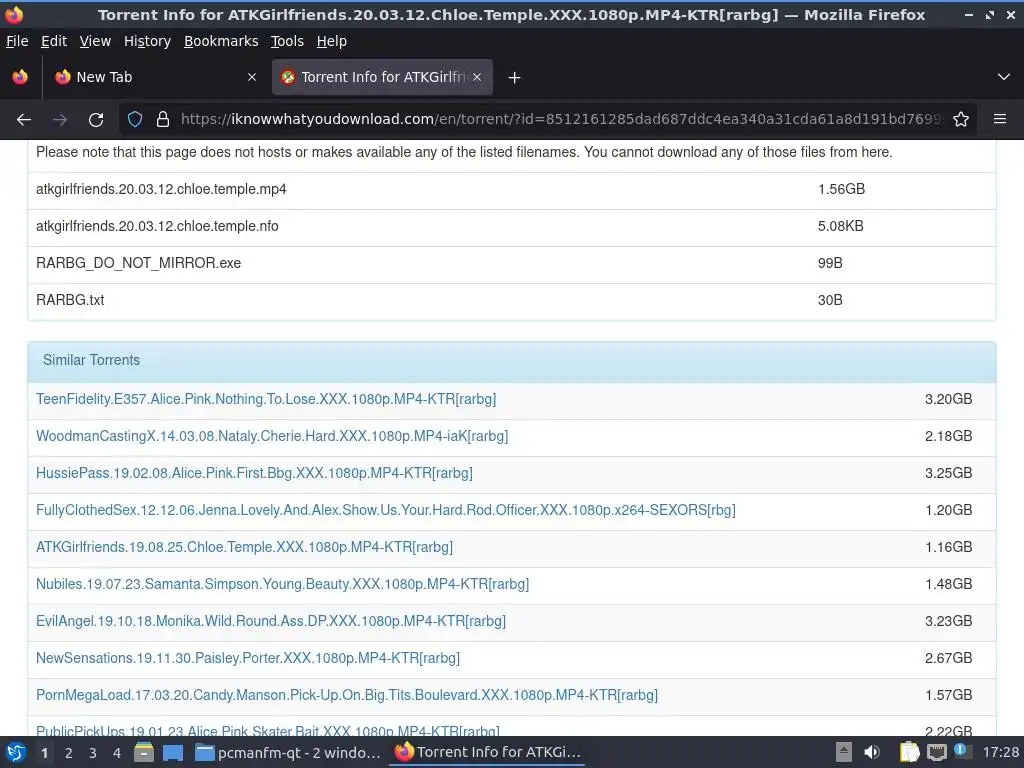The width and height of the screenshot is (1024, 768).
Task: Expand the list all tabs chevron
Action: coord(1004,77)
